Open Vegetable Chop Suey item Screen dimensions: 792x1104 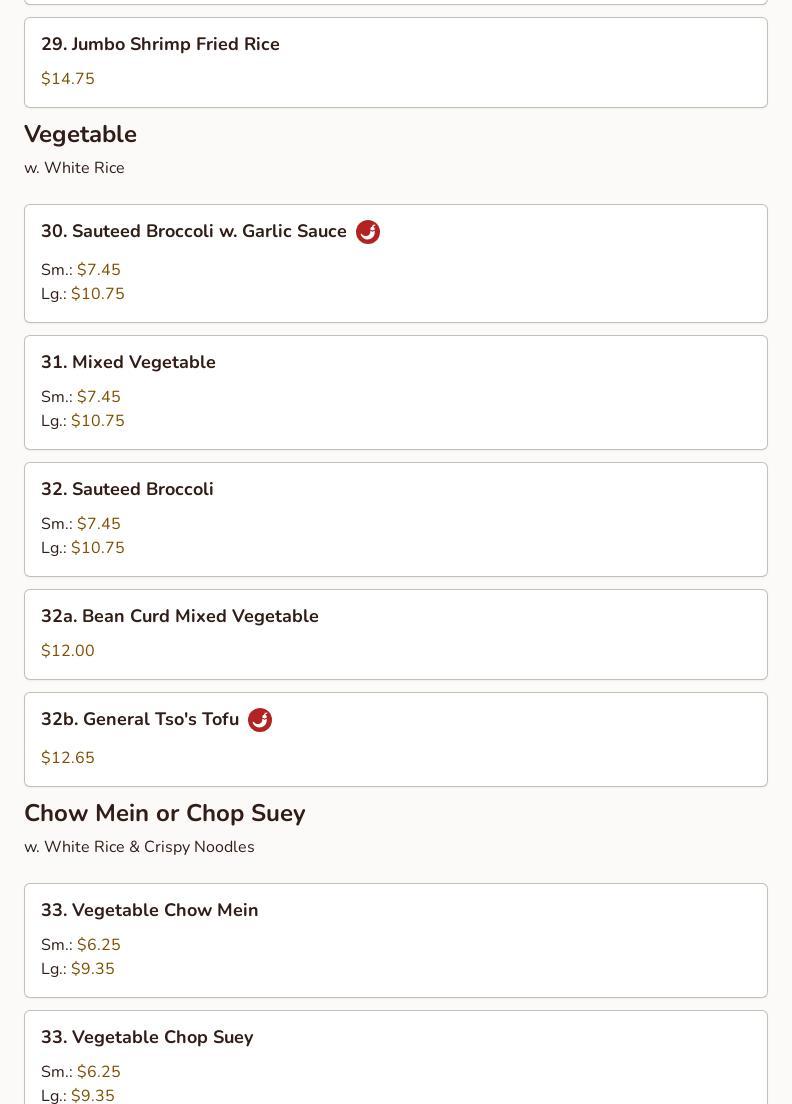[147, 1038]
